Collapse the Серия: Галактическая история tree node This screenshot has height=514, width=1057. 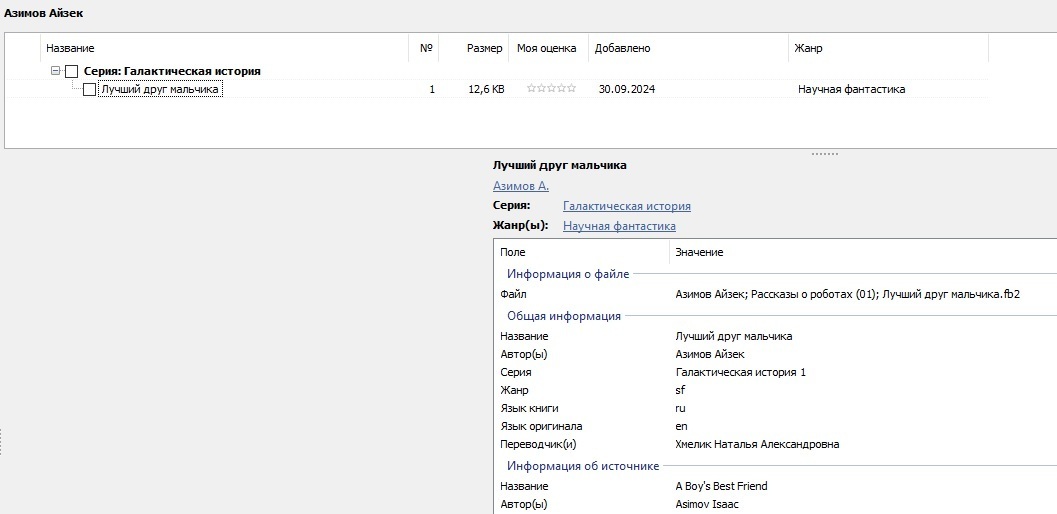tap(56, 71)
